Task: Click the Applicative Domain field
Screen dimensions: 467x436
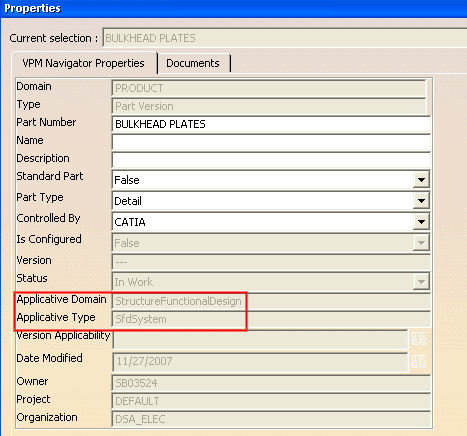Action: pos(271,301)
